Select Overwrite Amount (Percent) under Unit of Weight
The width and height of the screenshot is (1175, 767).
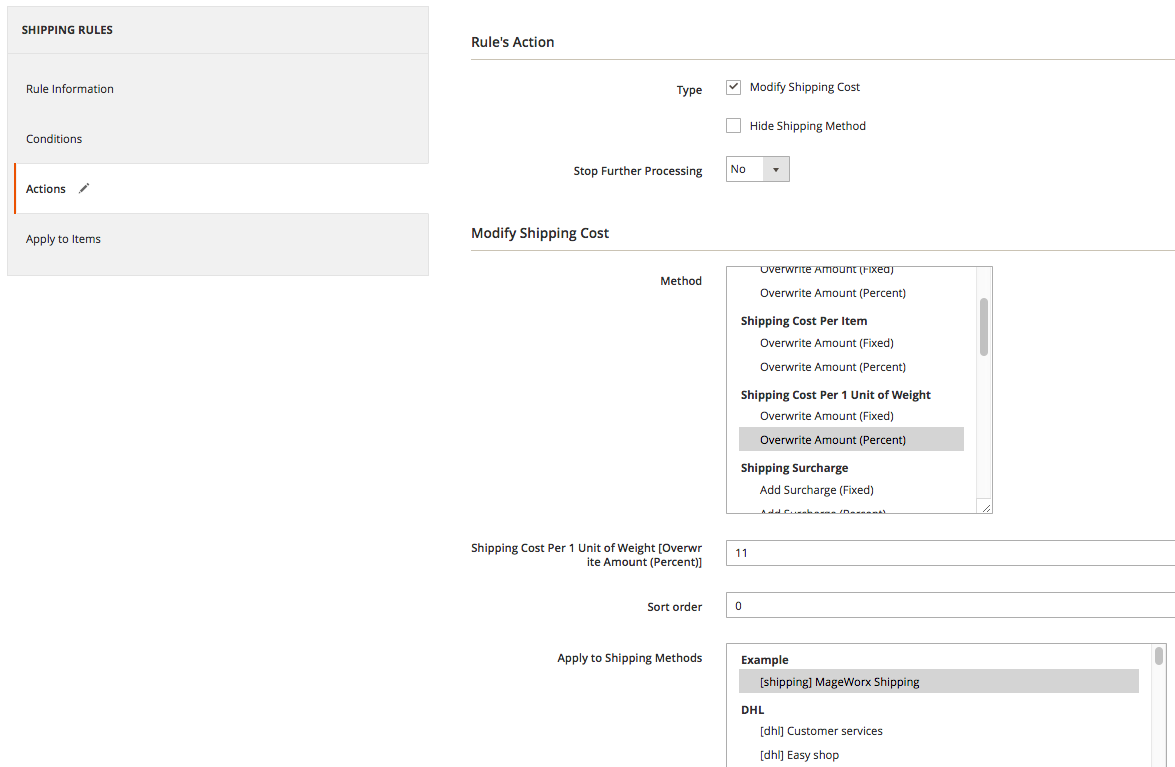tap(833, 440)
